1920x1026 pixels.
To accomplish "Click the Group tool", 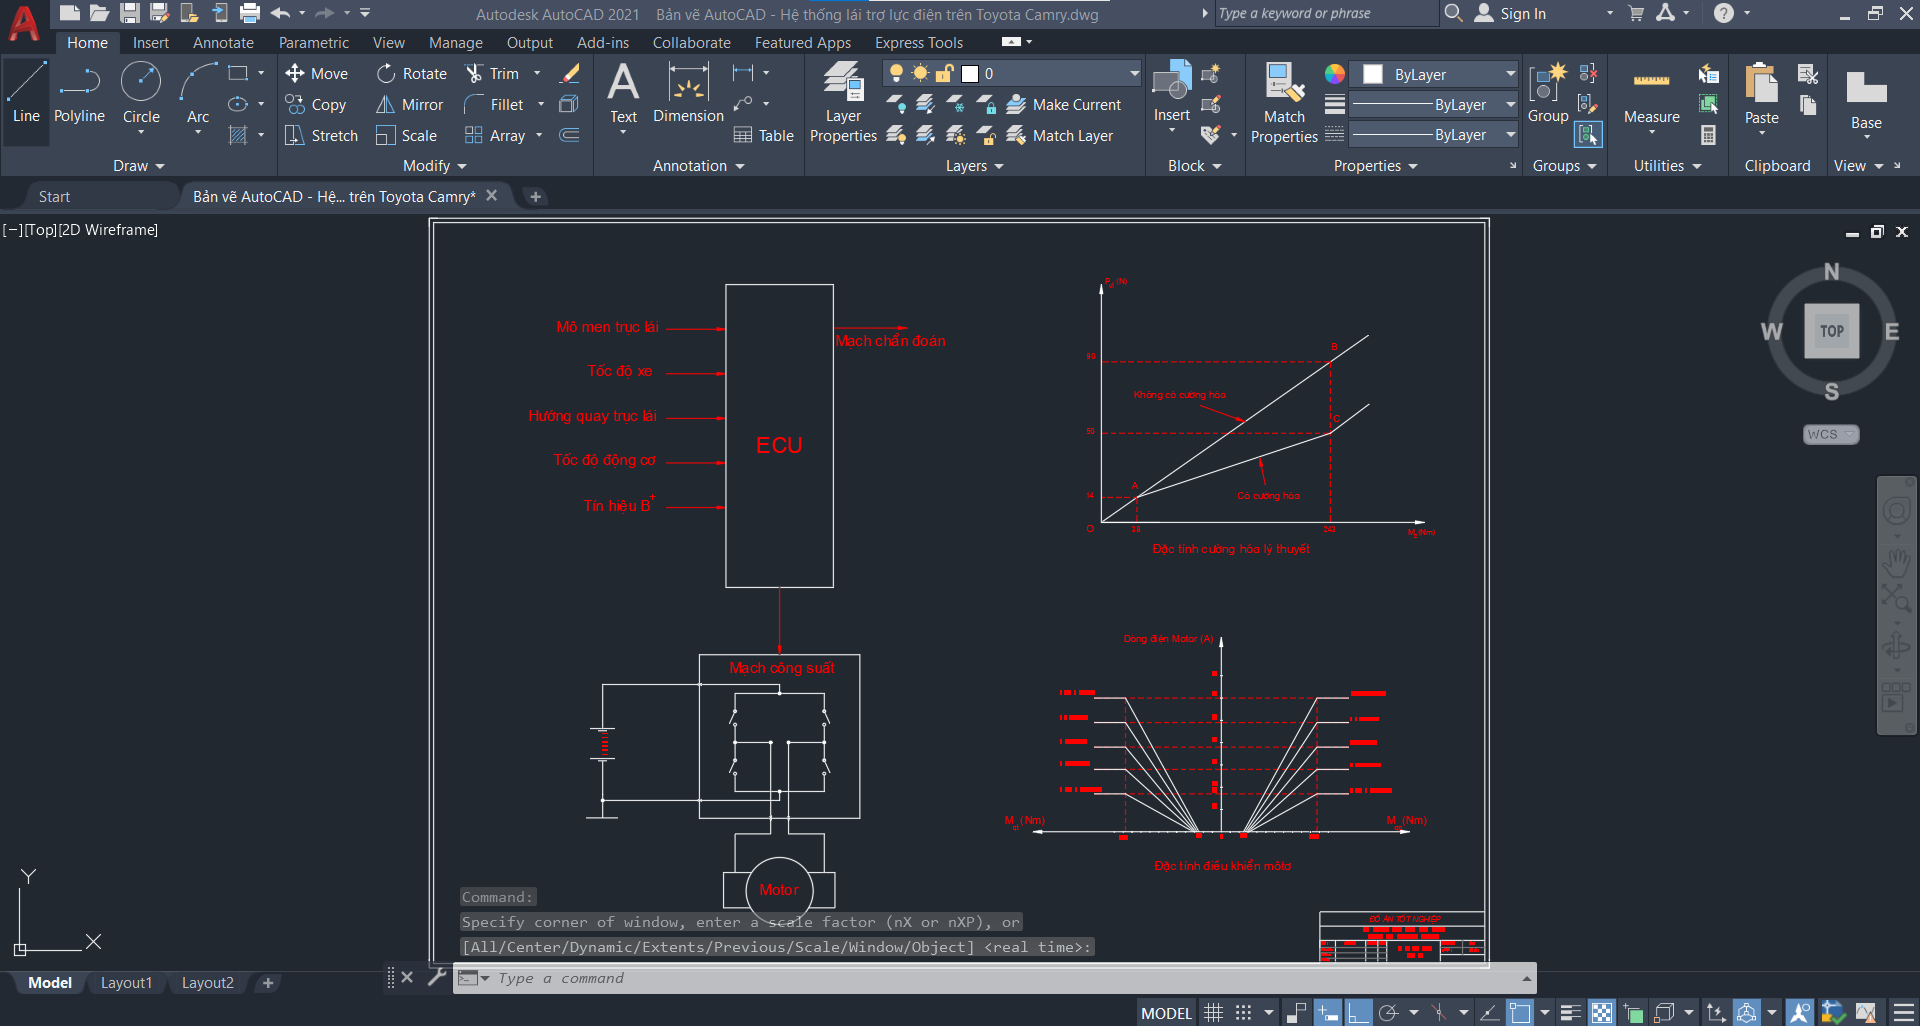I will click(x=1548, y=92).
